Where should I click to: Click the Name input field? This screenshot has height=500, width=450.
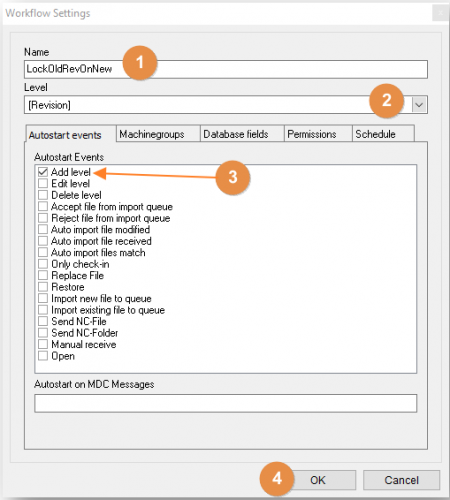tap(226, 69)
